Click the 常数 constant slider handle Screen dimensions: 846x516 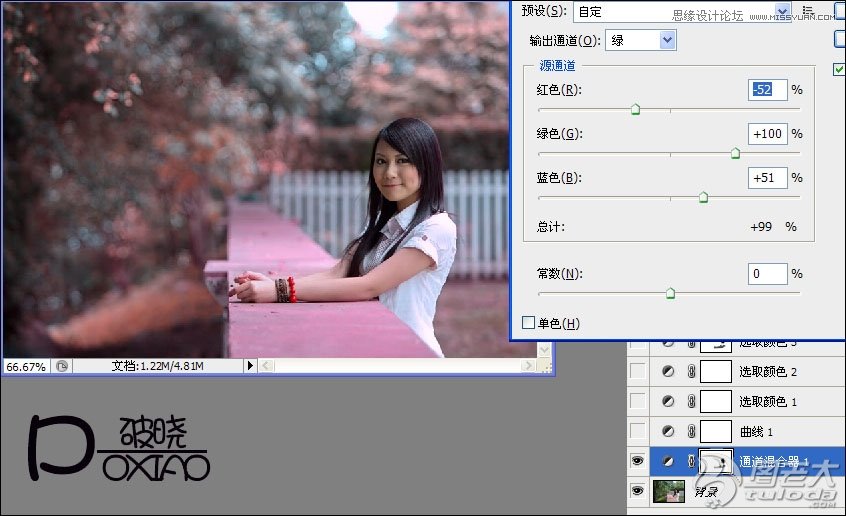coord(670,294)
